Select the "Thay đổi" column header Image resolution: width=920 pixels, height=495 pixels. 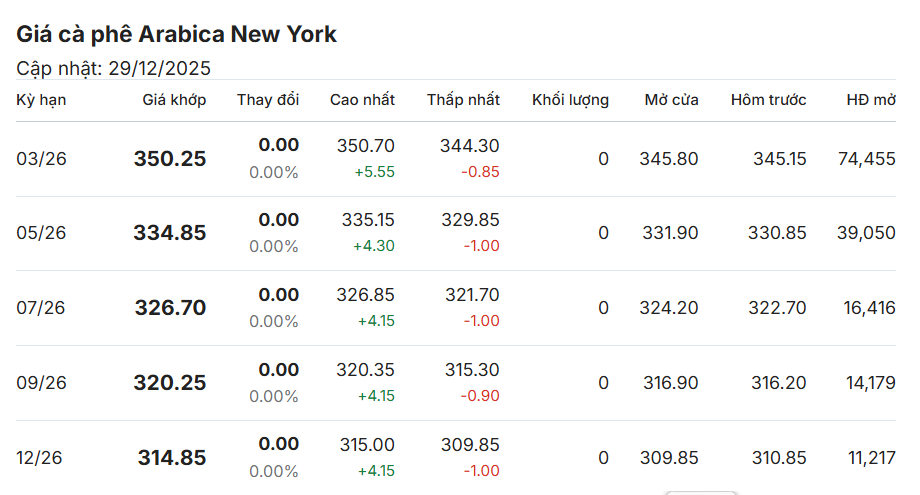coord(268,100)
